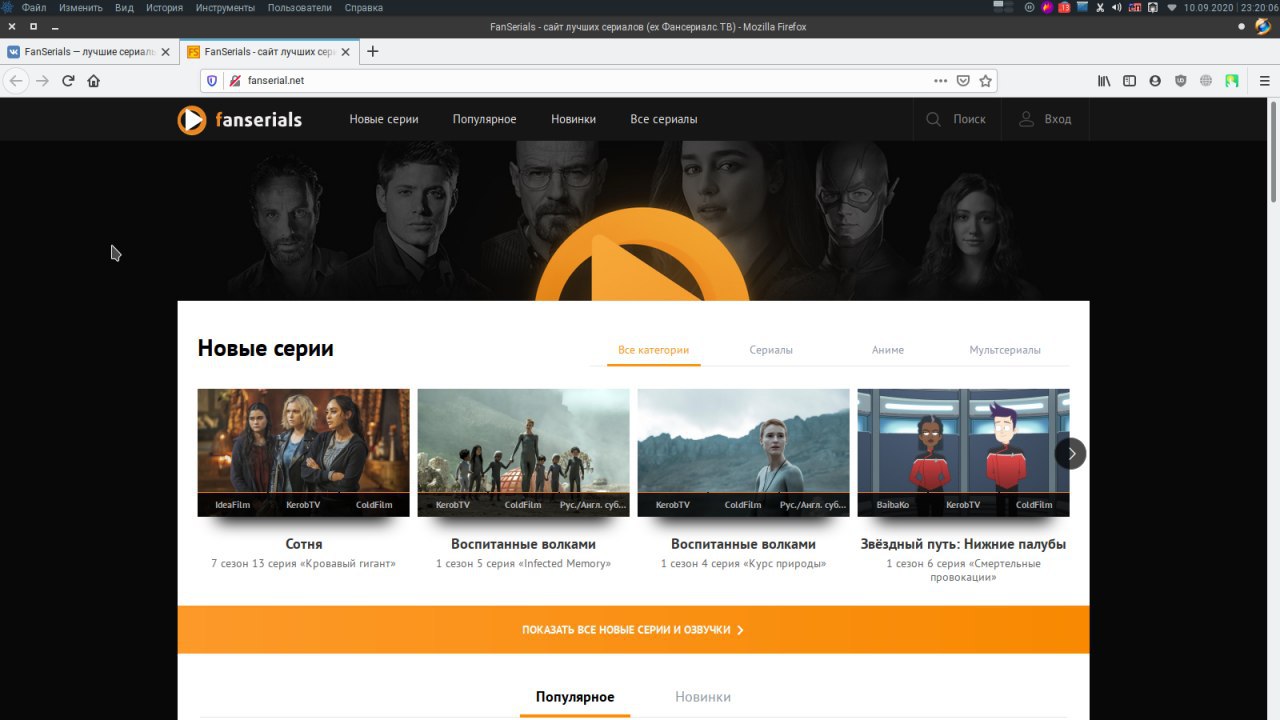The height and width of the screenshot is (720, 1280).
Task: Select IdeaFilm voiceover on Сотня card
Action: (233, 505)
